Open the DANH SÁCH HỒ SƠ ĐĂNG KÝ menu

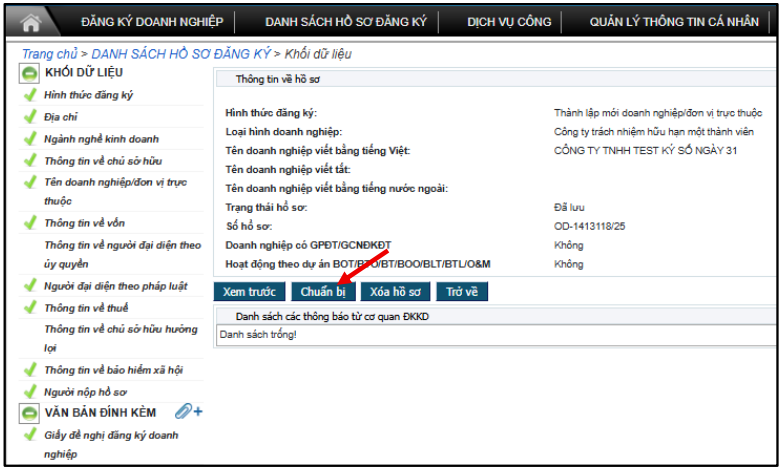346,22
